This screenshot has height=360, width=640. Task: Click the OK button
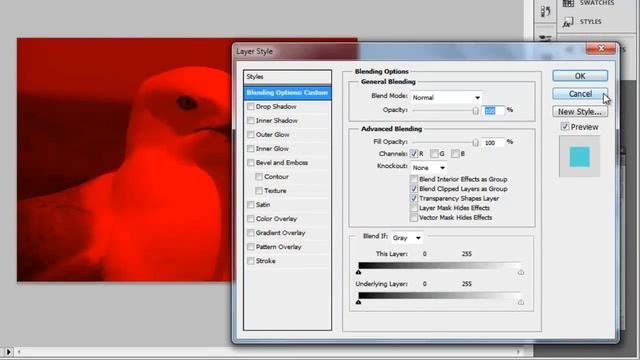[x=580, y=76]
